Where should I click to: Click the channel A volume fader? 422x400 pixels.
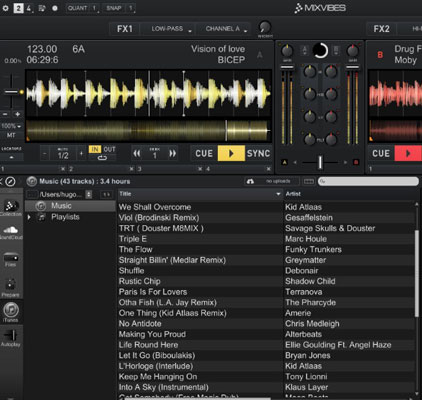click(x=287, y=68)
